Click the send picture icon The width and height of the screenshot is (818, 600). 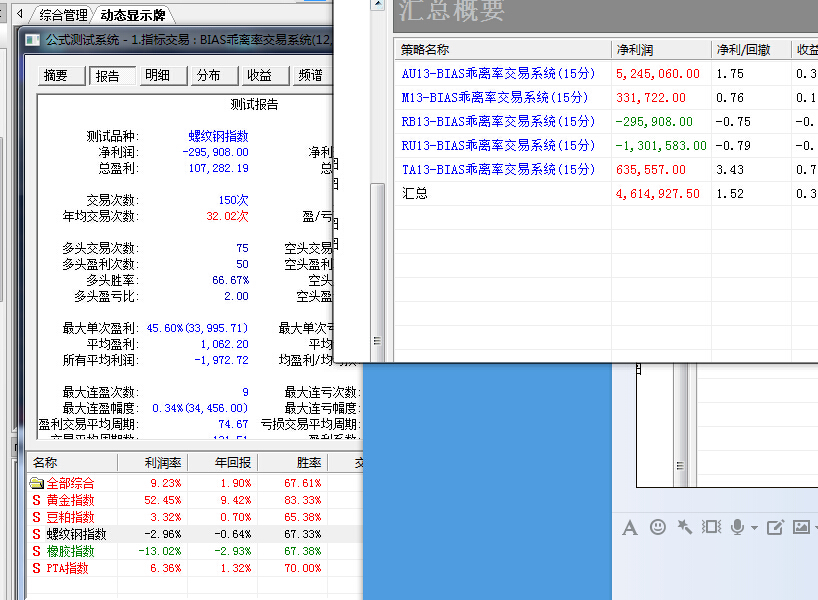801,527
